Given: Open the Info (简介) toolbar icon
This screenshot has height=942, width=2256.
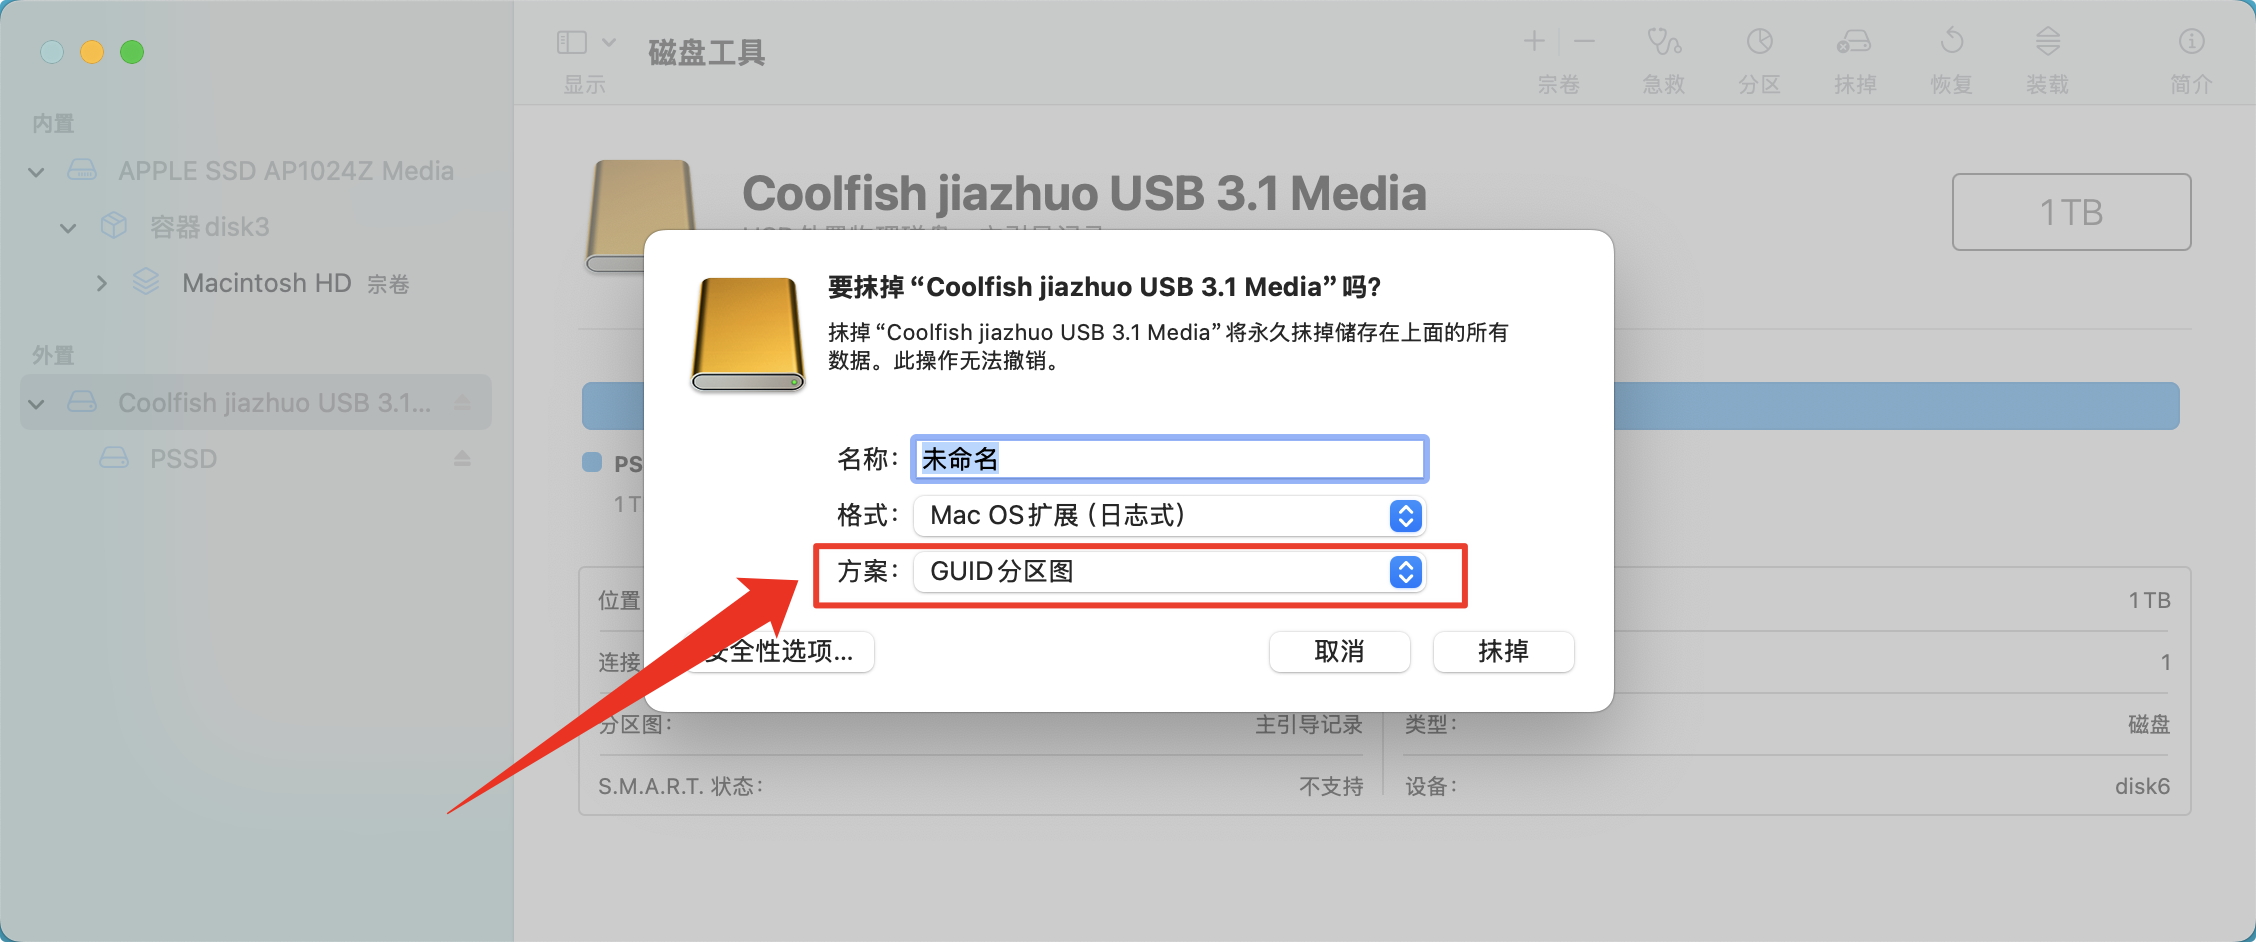Looking at the screenshot, I should 2191,42.
